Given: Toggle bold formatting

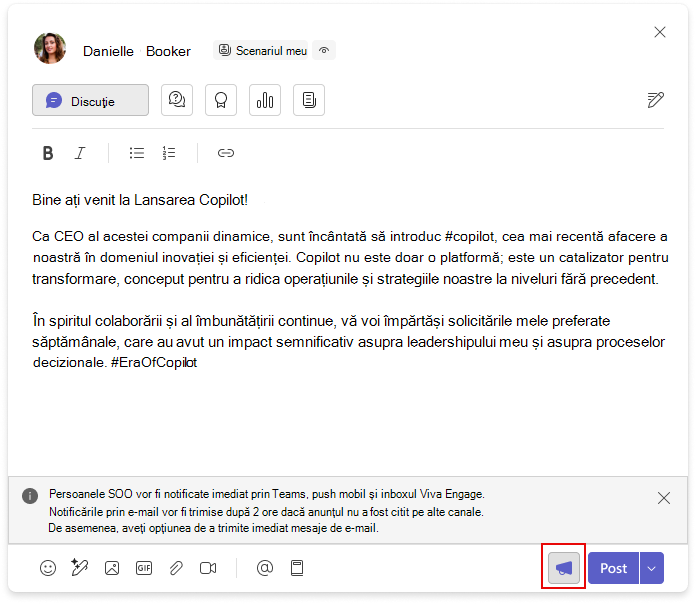Looking at the screenshot, I should click(x=48, y=153).
